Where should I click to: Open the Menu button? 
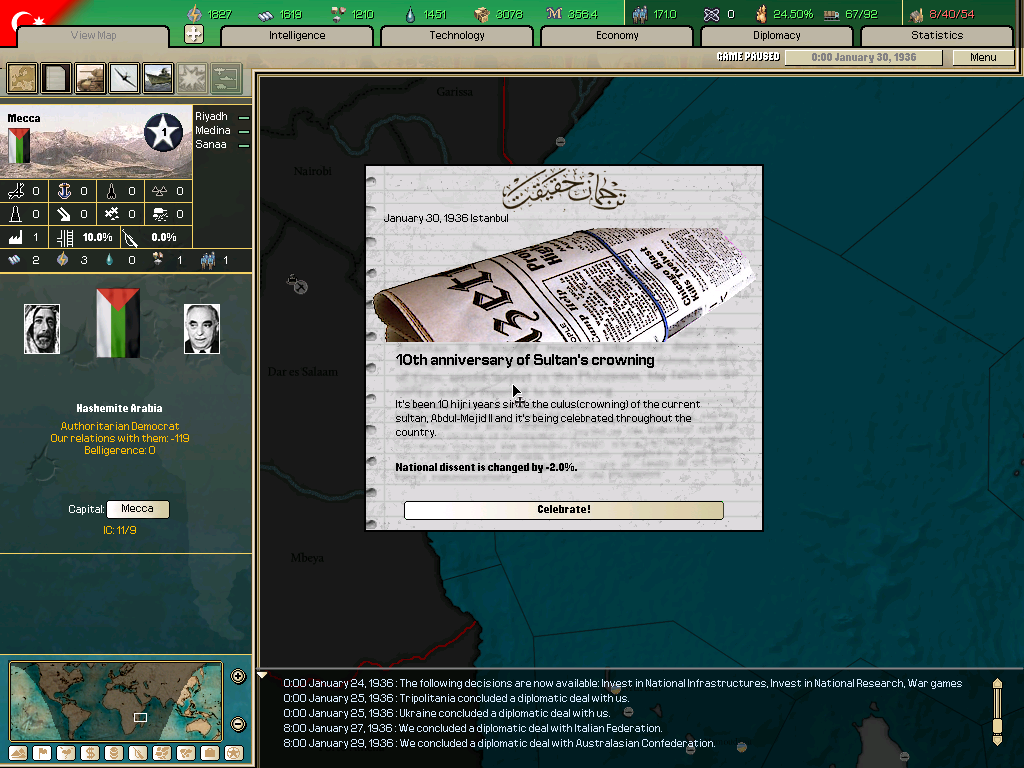pos(983,57)
